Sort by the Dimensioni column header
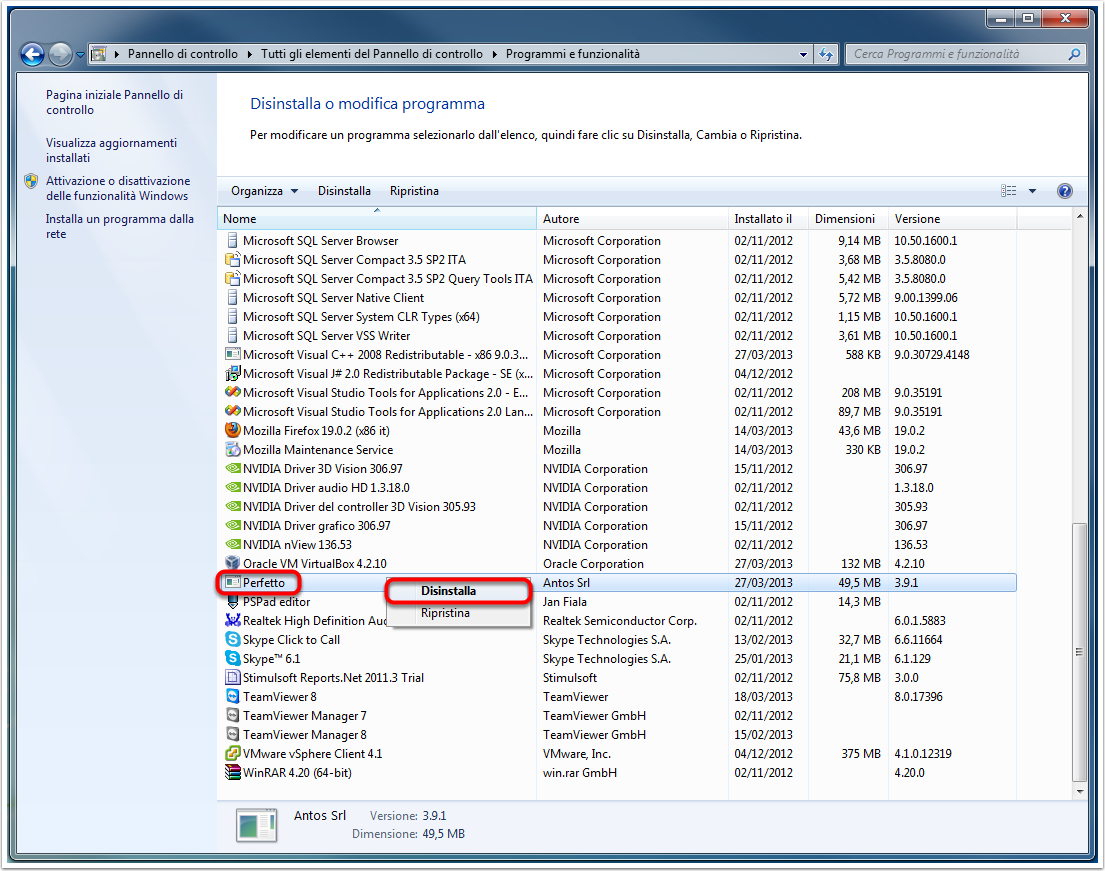 point(848,219)
